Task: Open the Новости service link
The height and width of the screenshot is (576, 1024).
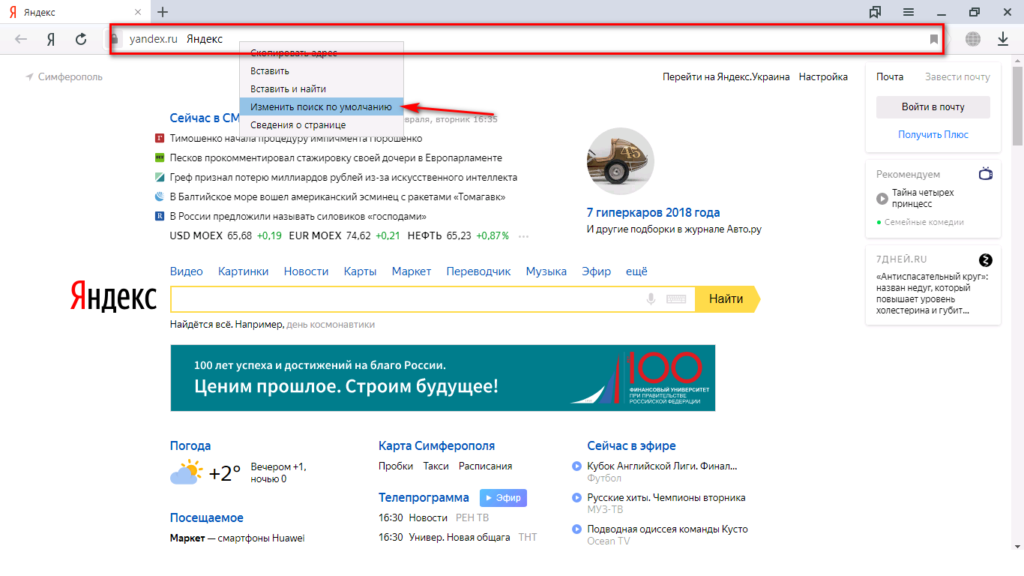Action: [306, 271]
